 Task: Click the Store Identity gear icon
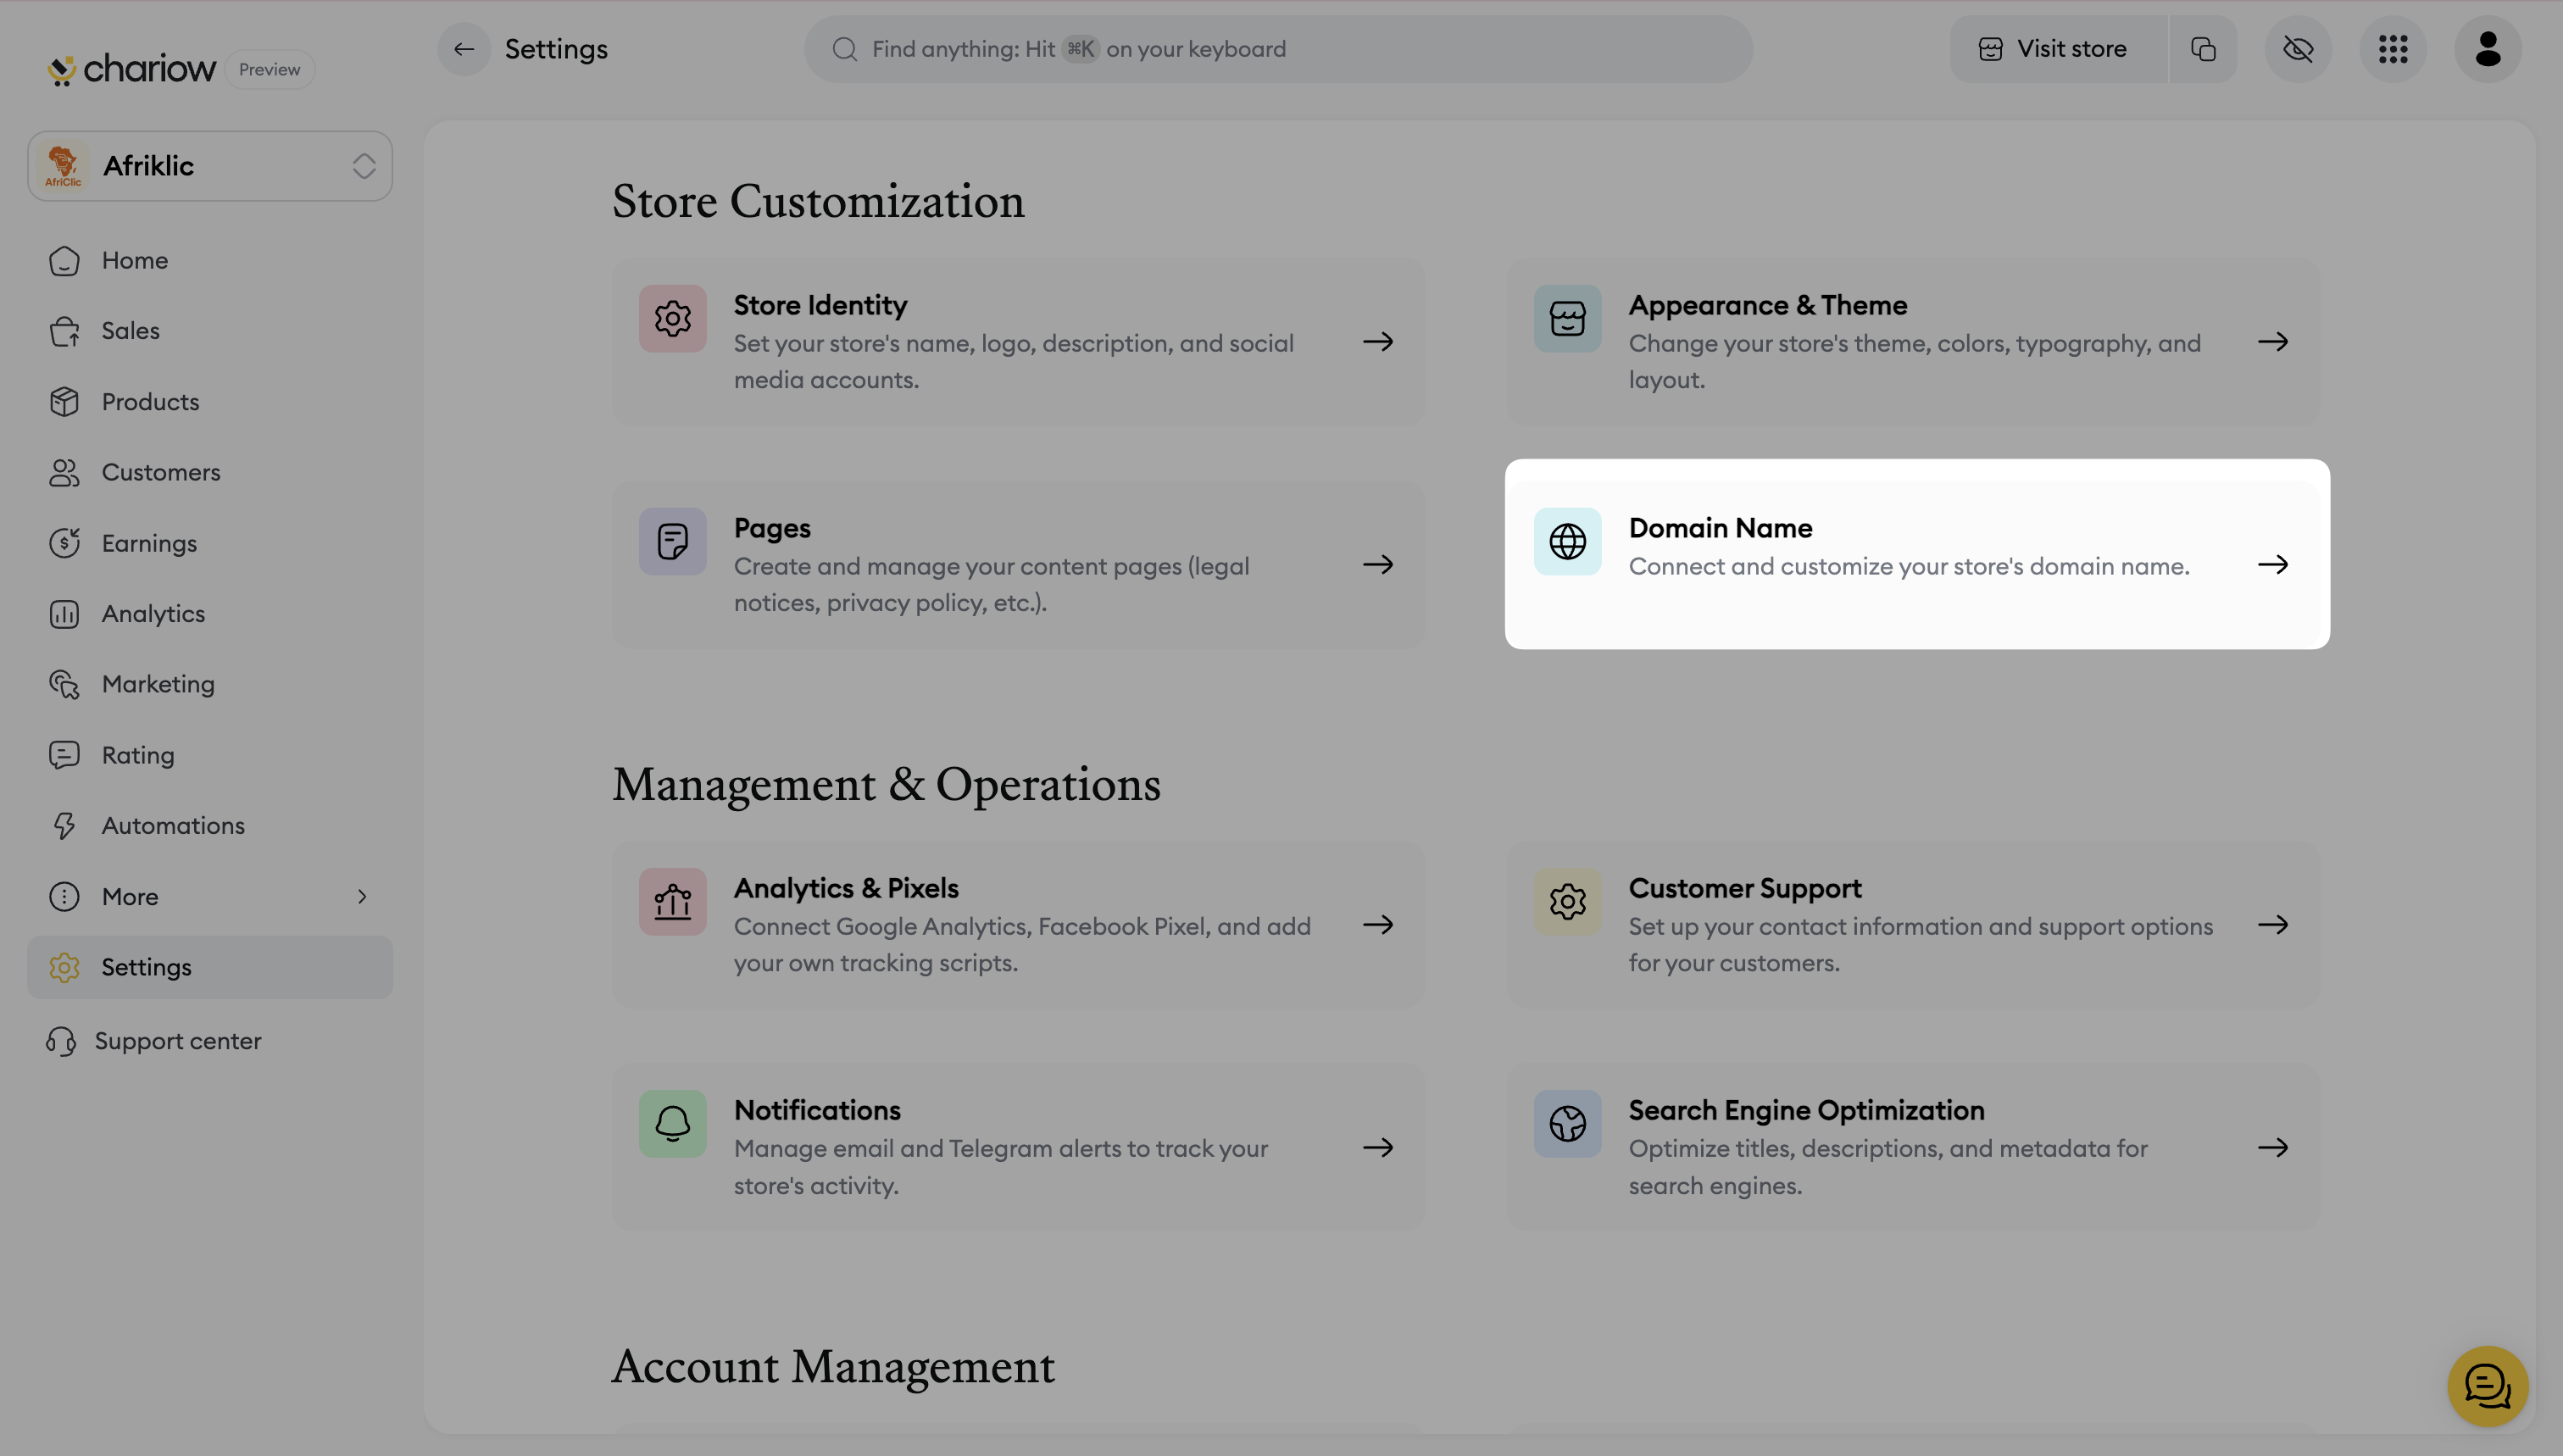click(x=672, y=319)
